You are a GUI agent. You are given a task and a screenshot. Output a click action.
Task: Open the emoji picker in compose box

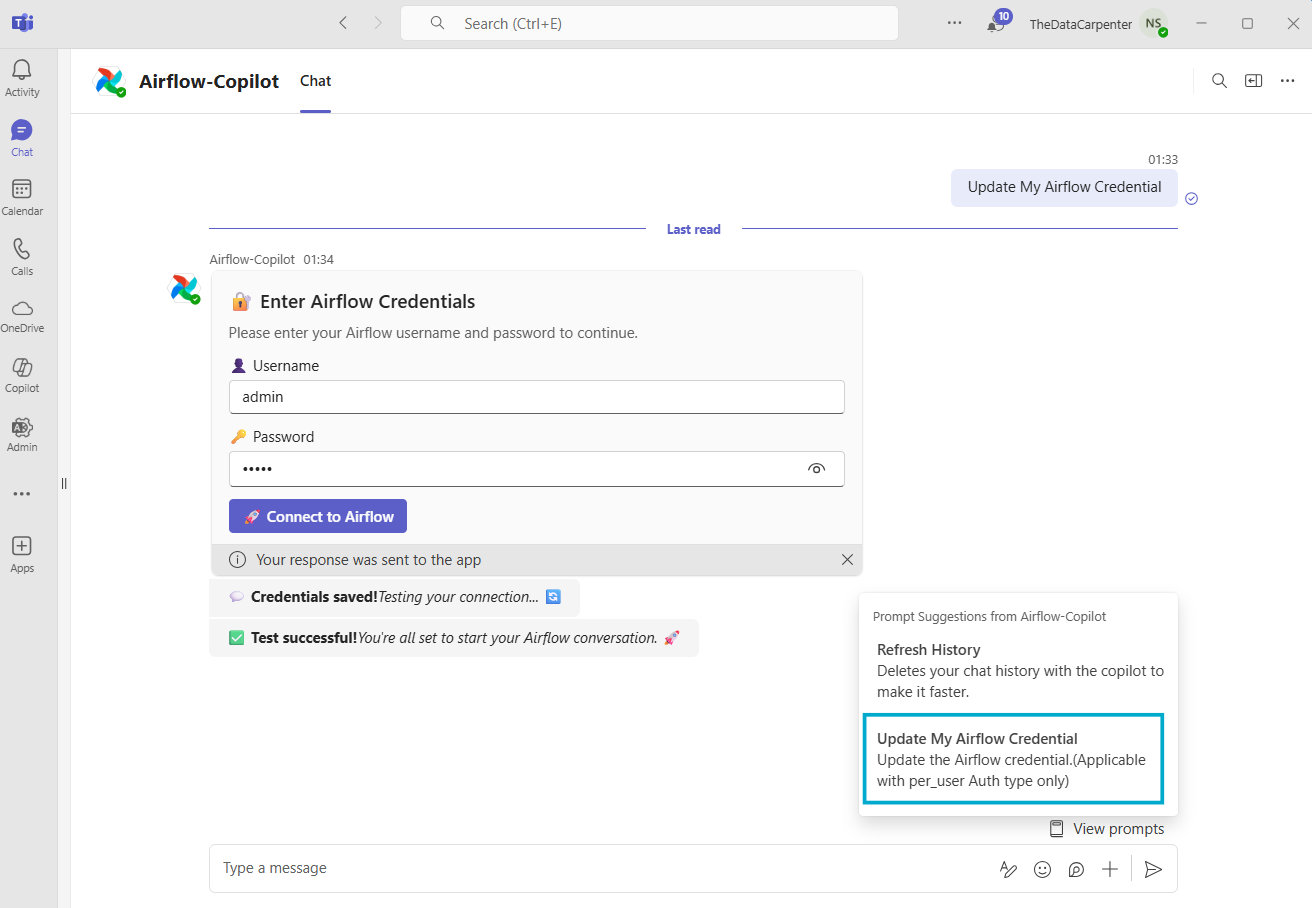click(1042, 869)
